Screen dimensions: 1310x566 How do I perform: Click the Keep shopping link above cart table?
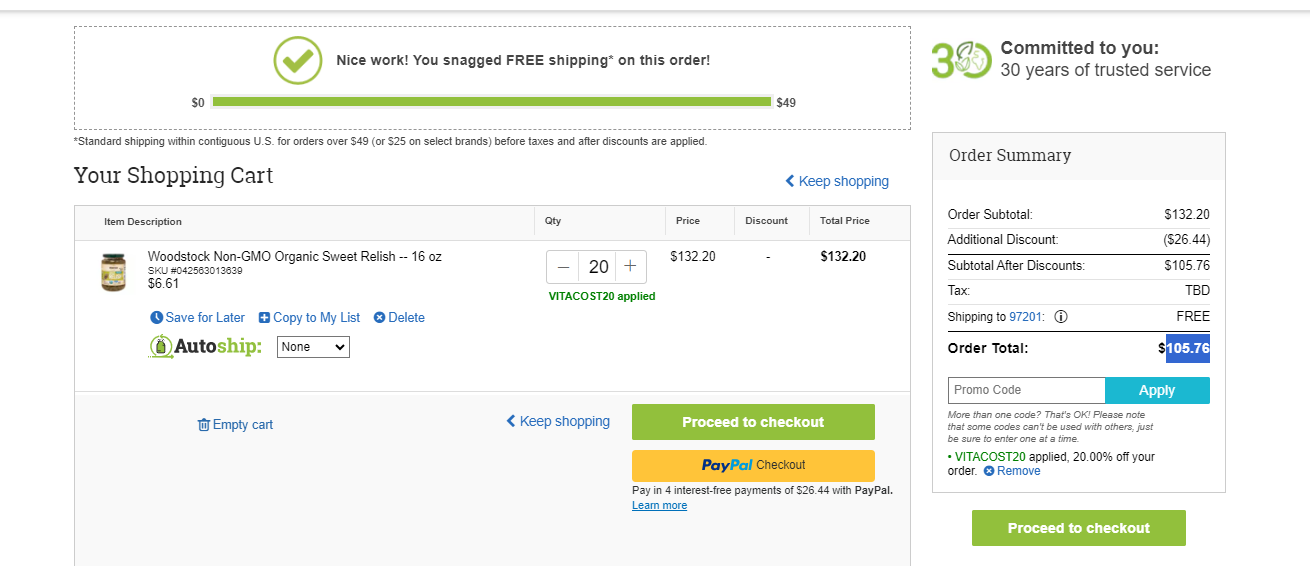pos(837,181)
